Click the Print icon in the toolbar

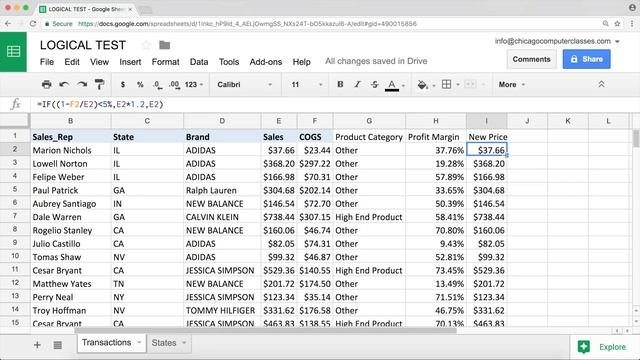click(47, 84)
